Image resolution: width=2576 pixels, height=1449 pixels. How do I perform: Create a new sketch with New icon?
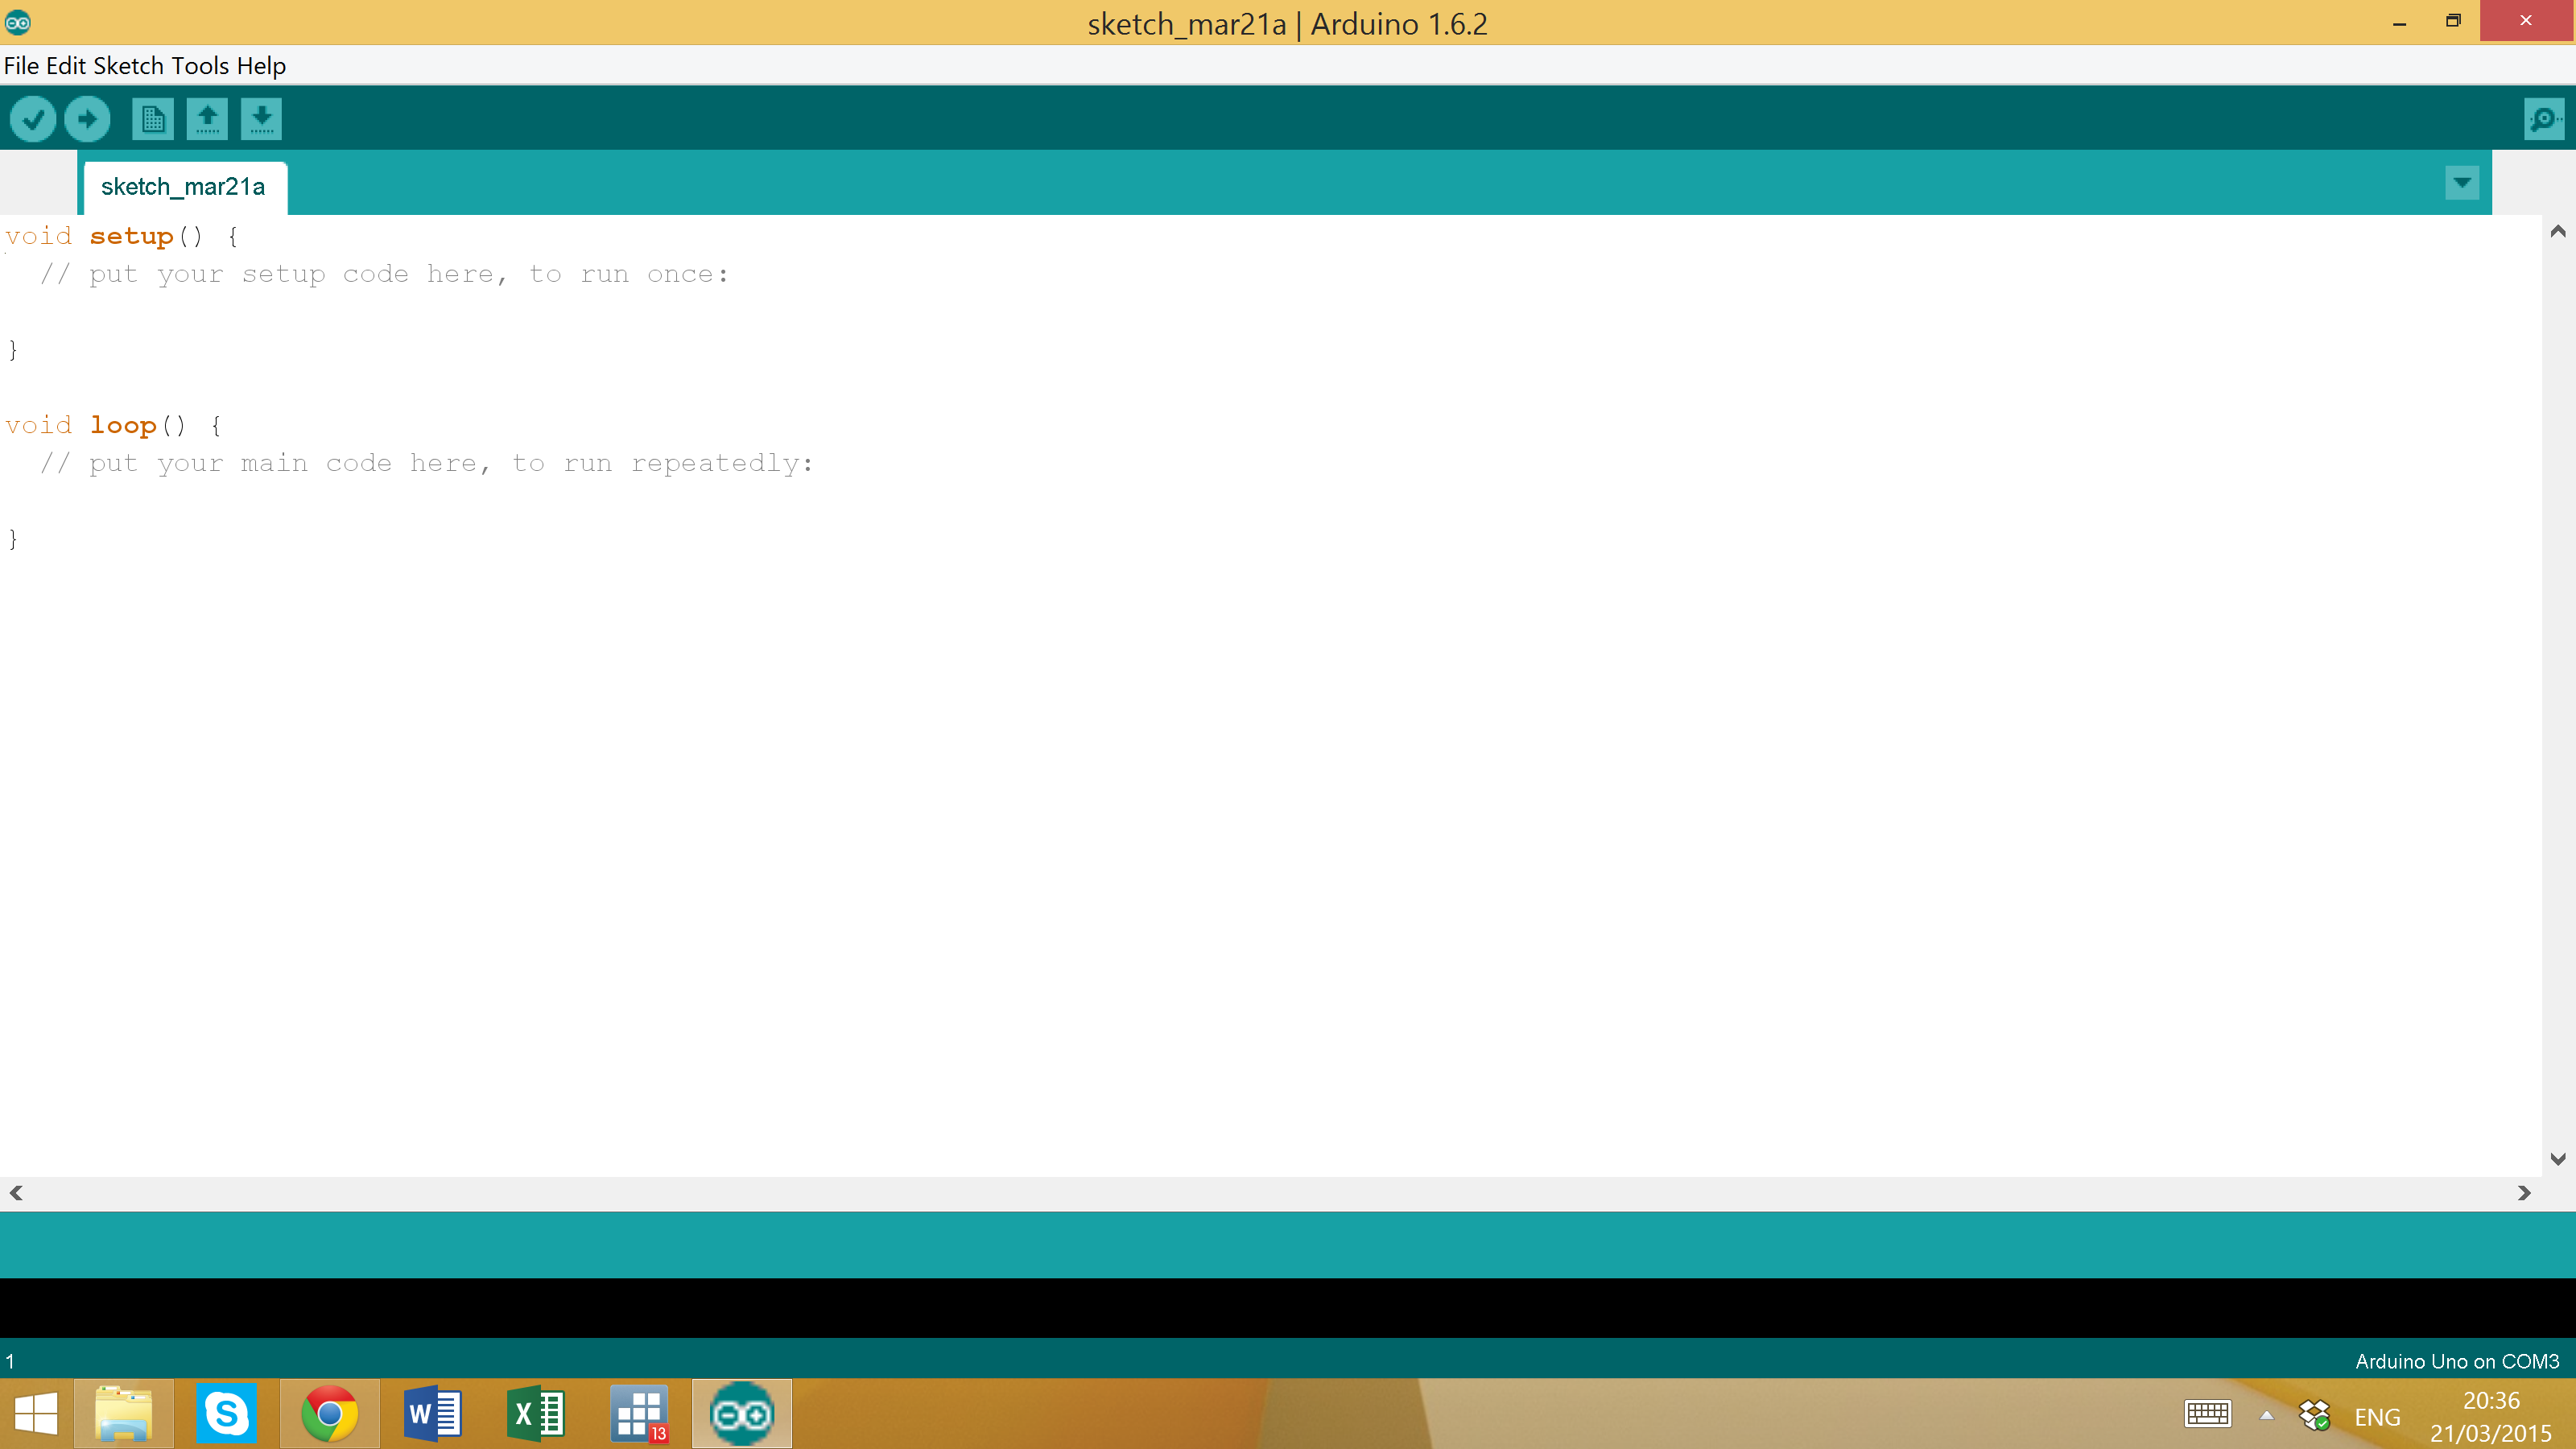click(x=153, y=119)
